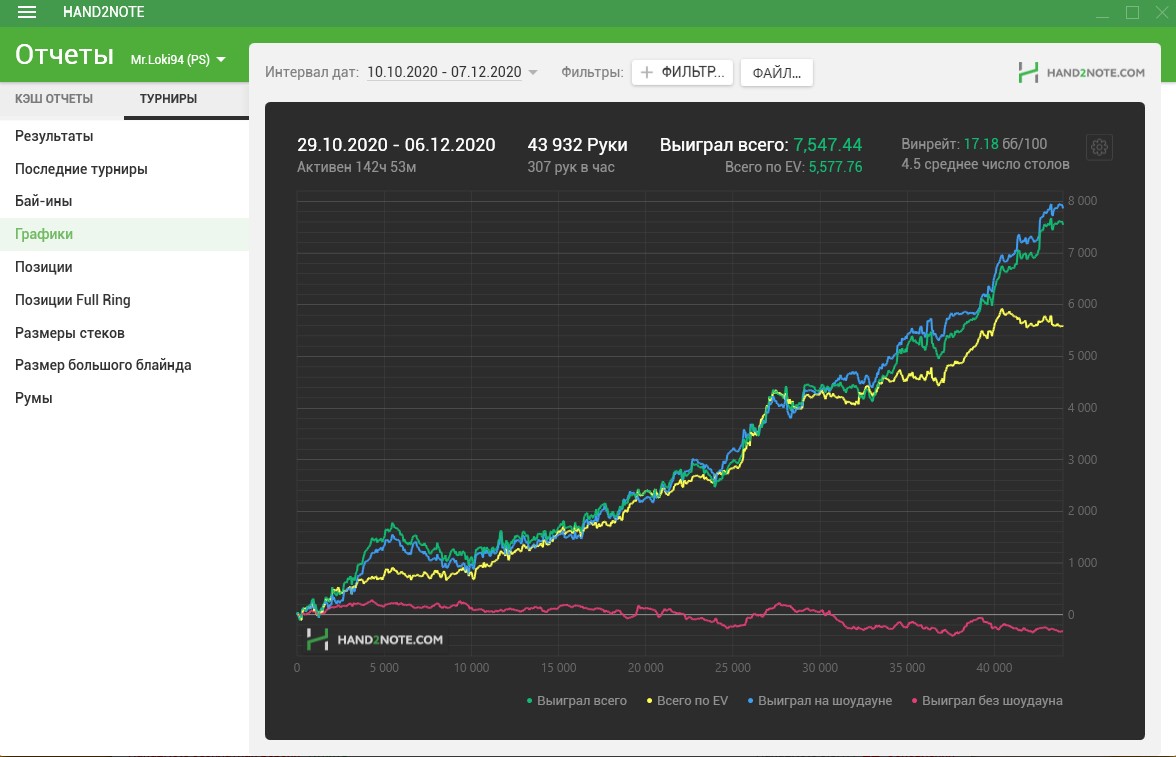This screenshot has width=1176, height=757.
Task: Toggle yellow 'Всего по EV' legend series
Action: 687,700
